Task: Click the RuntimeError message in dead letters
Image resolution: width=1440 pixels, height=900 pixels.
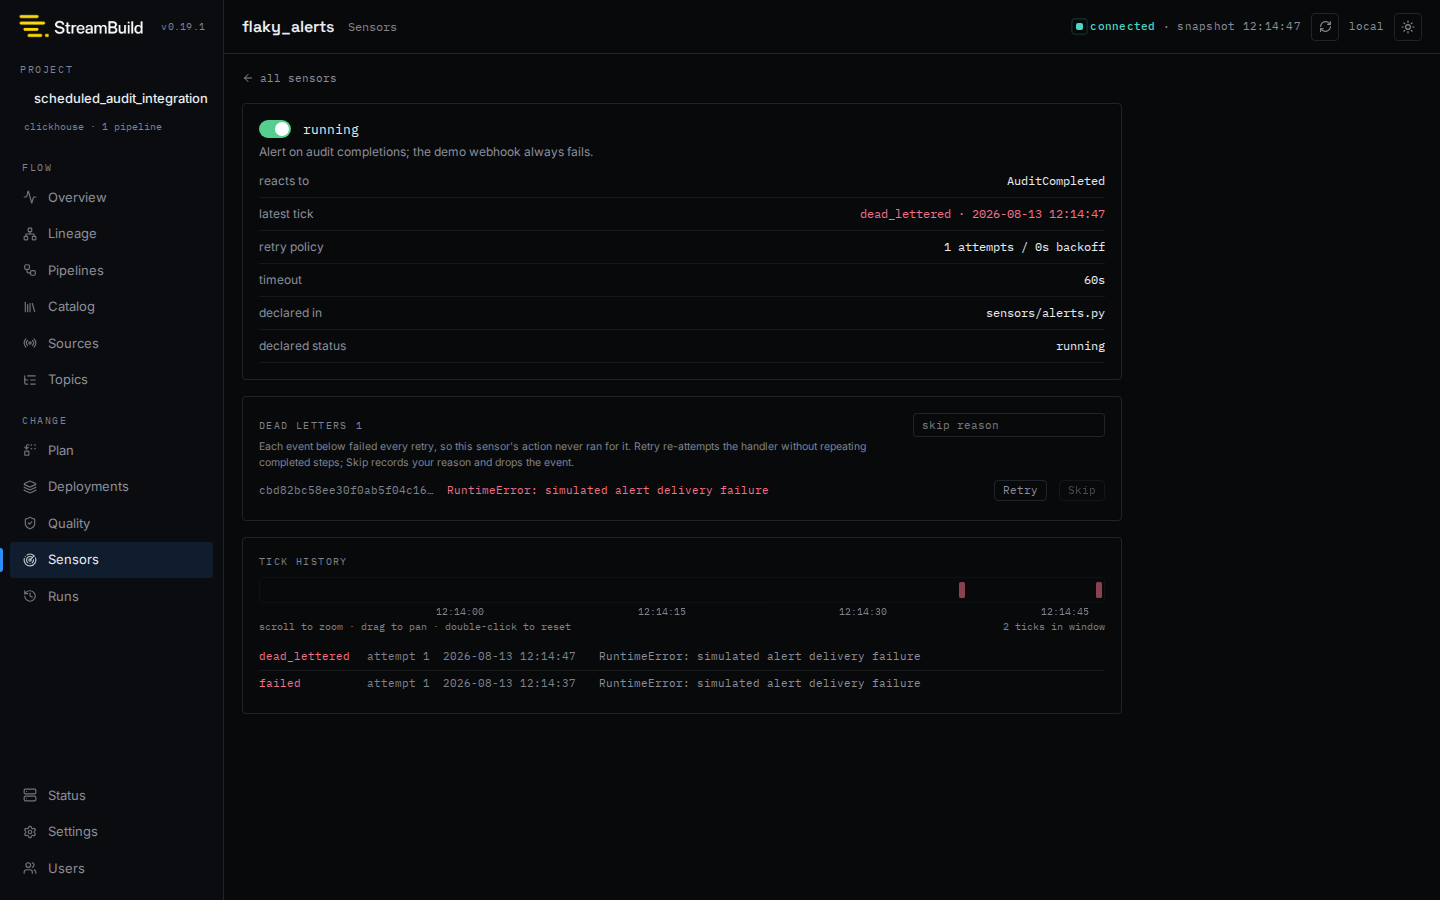Action: [x=608, y=490]
